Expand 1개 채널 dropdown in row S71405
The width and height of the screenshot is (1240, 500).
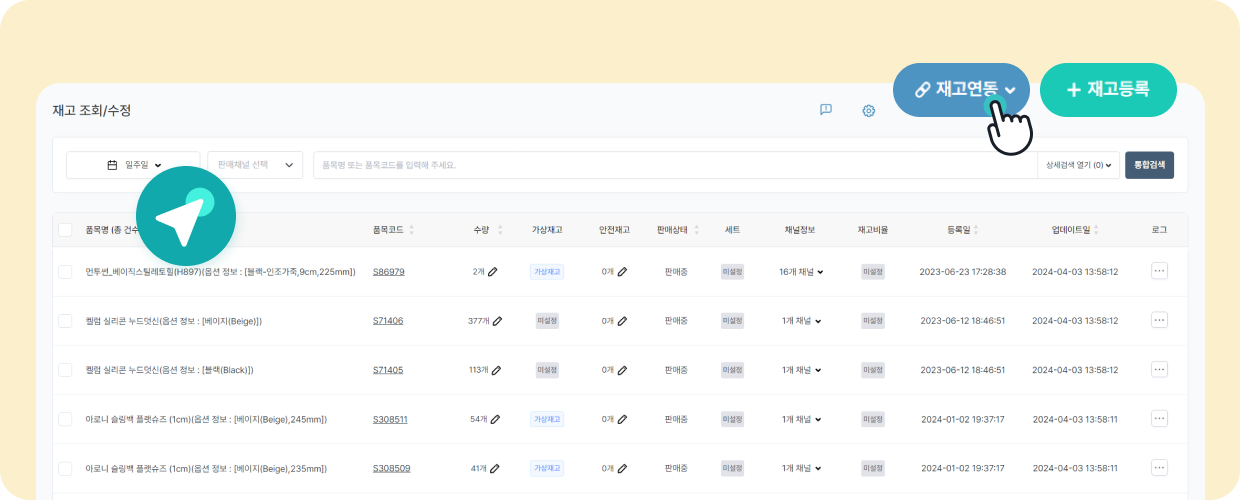[x=802, y=370]
